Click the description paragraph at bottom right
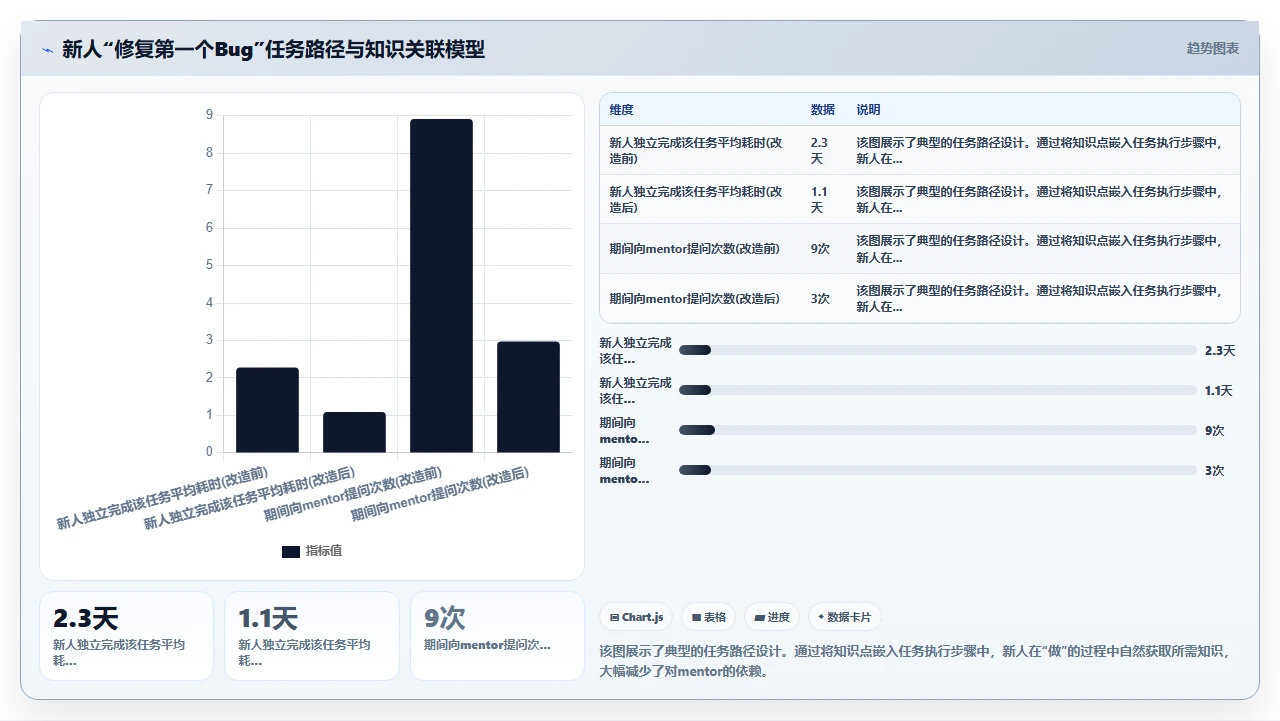The height and width of the screenshot is (721, 1280). pyautogui.click(x=914, y=661)
